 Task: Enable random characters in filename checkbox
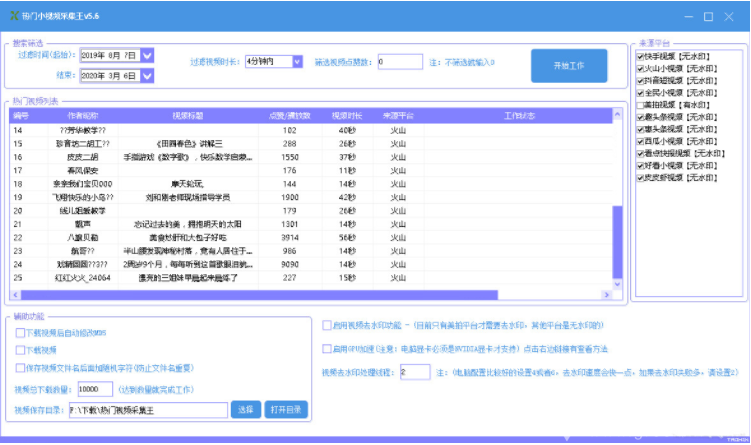point(20,368)
